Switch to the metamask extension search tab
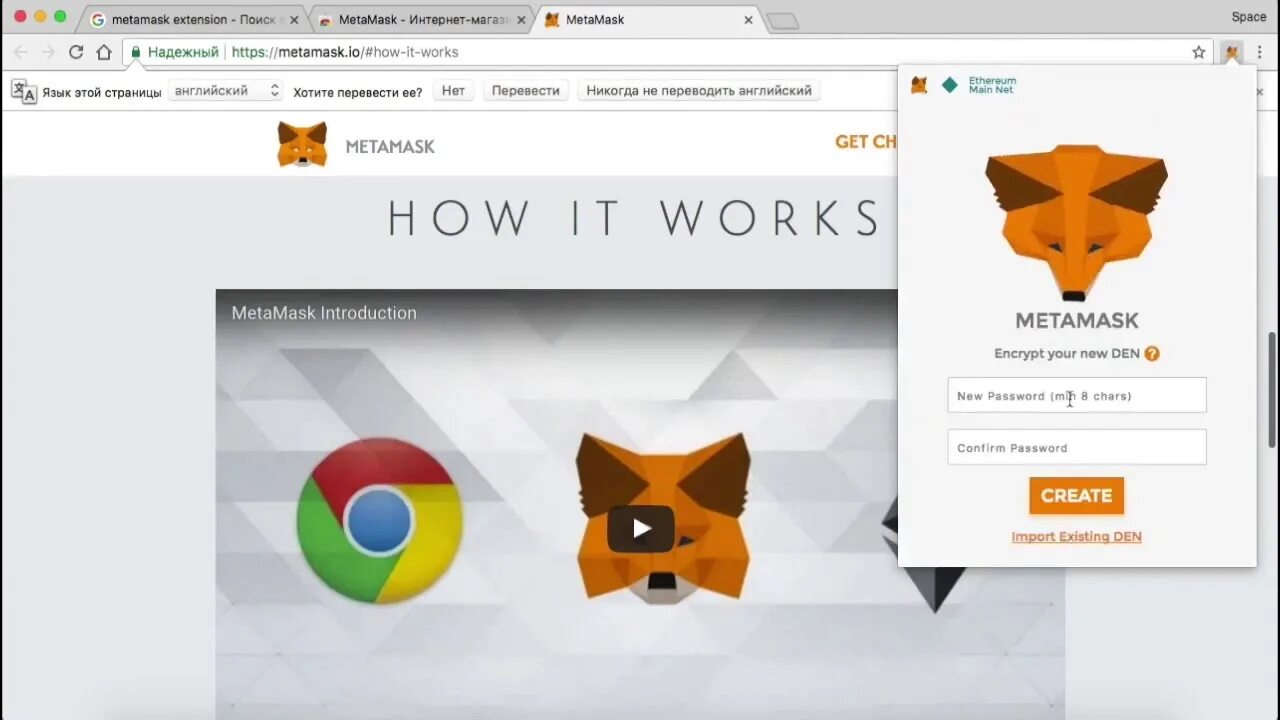 click(195, 19)
